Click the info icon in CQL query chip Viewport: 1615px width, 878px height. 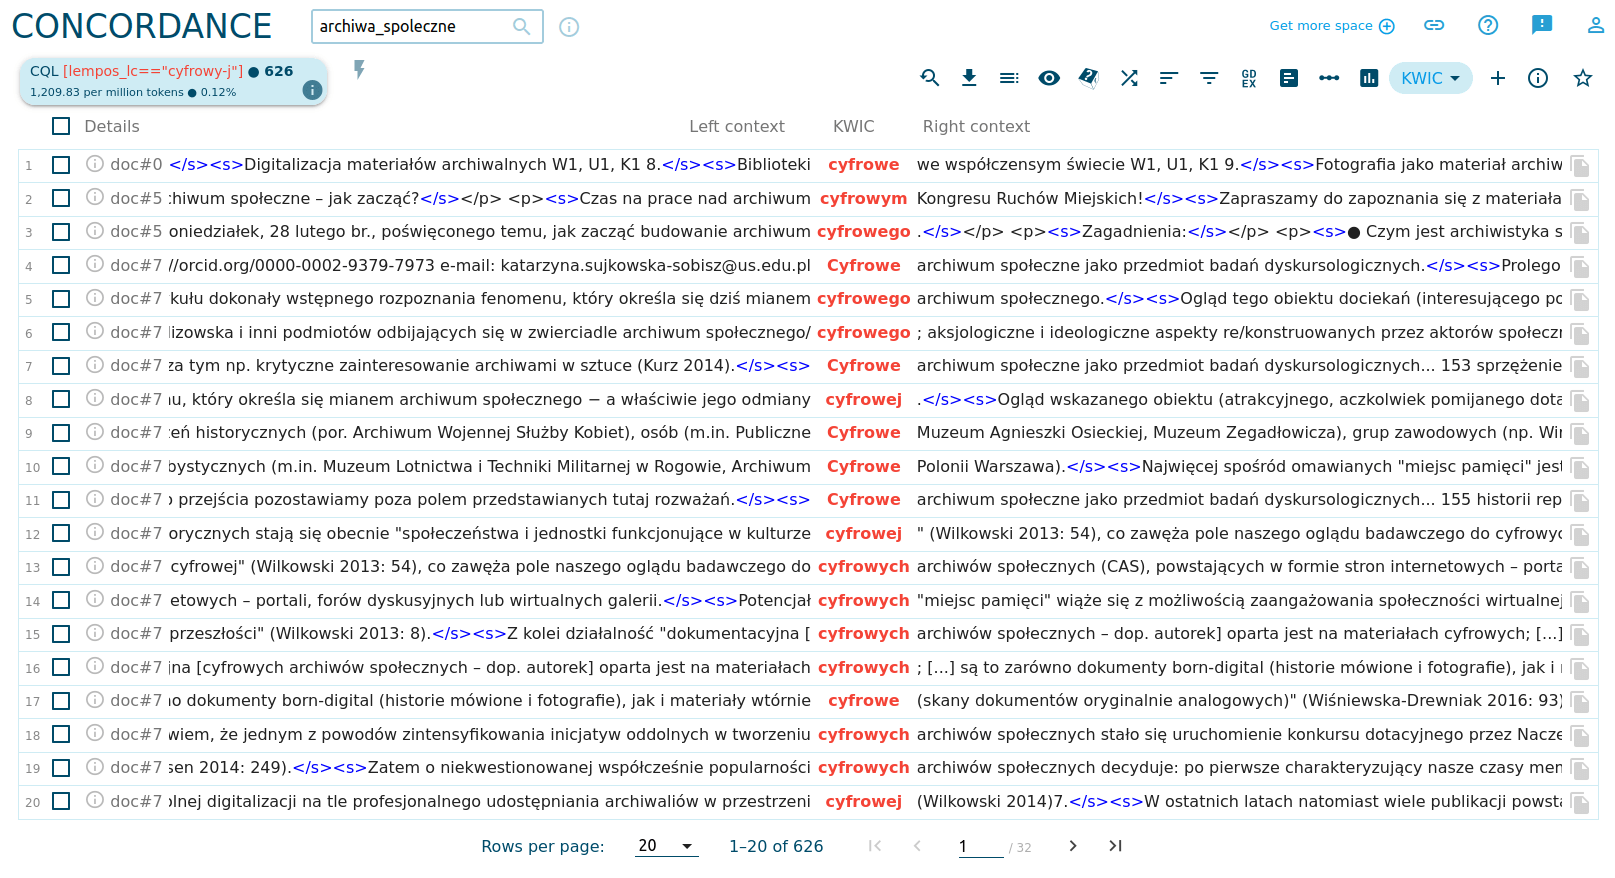(x=312, y=90)
